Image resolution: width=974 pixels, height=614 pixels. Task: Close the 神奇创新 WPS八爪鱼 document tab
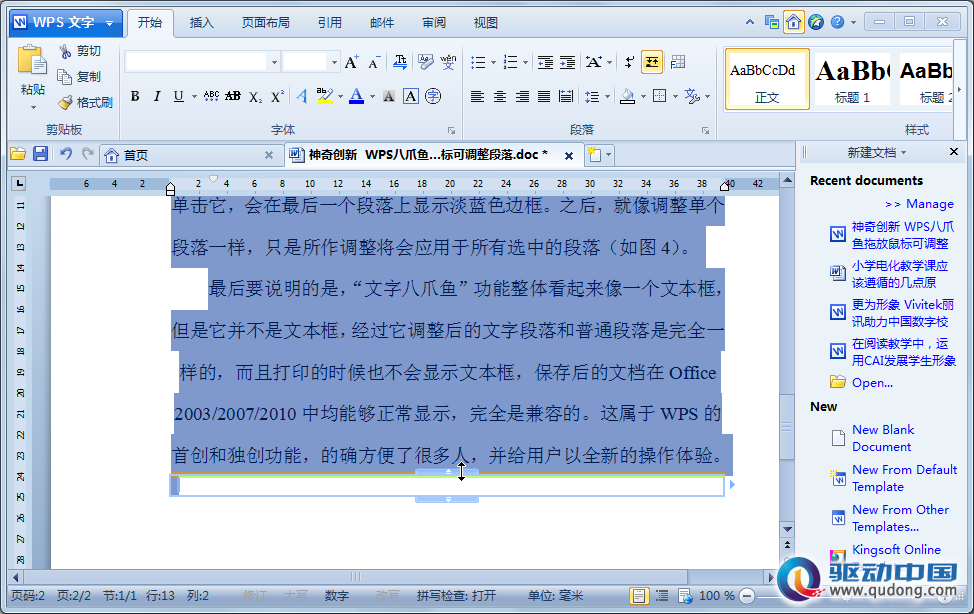pos(568,156)
